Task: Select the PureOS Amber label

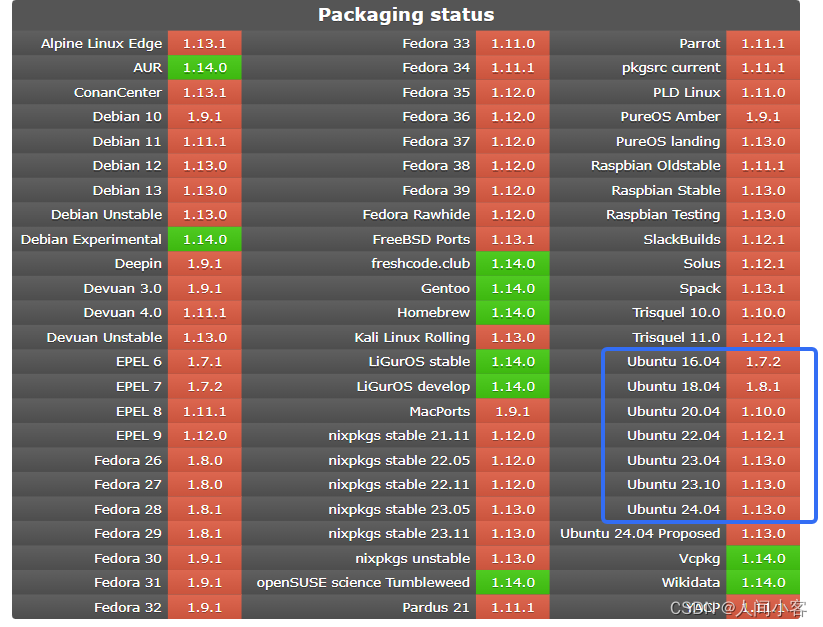Action: (670, 116)
